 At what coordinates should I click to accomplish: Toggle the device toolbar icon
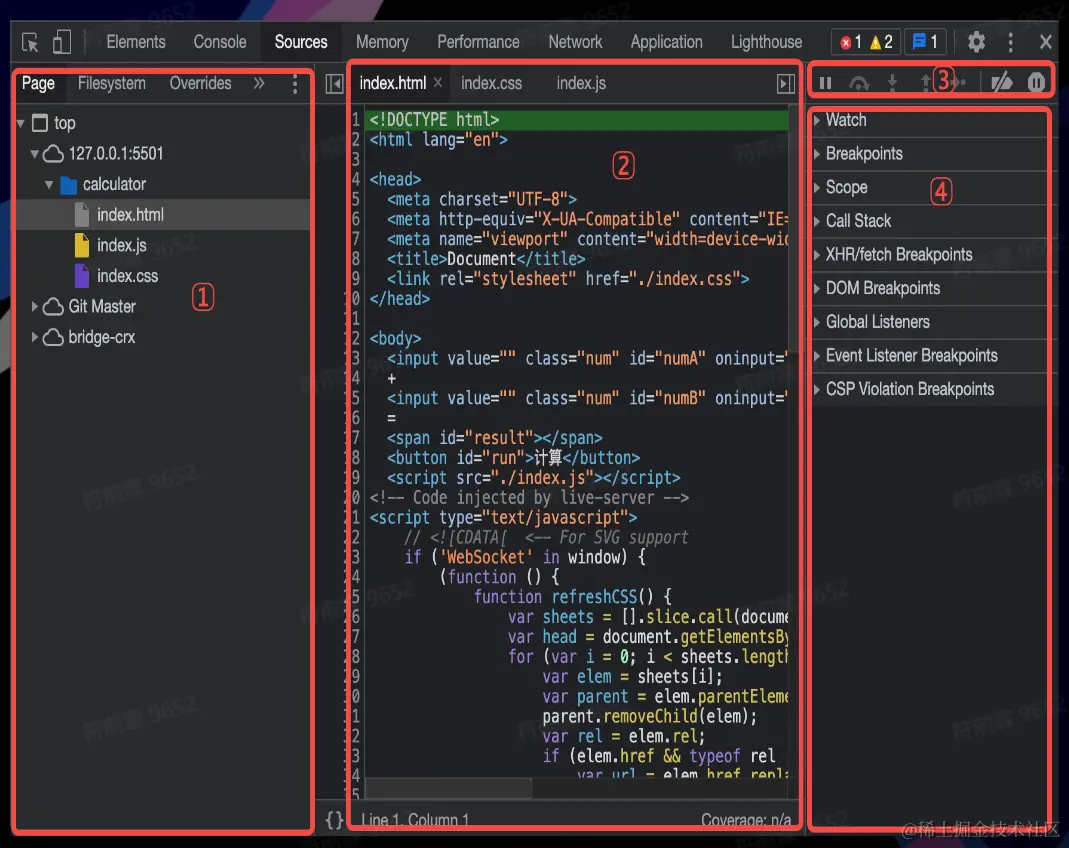(61, 42)
